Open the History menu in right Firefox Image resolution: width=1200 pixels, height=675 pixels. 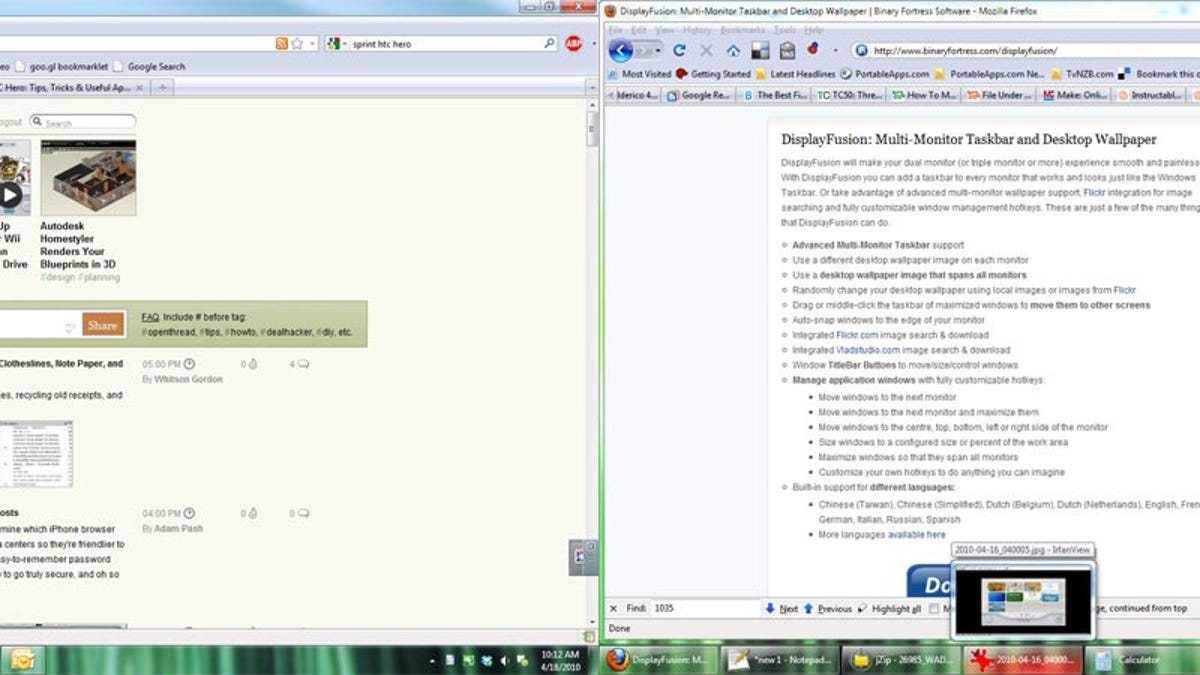(697, 30)
